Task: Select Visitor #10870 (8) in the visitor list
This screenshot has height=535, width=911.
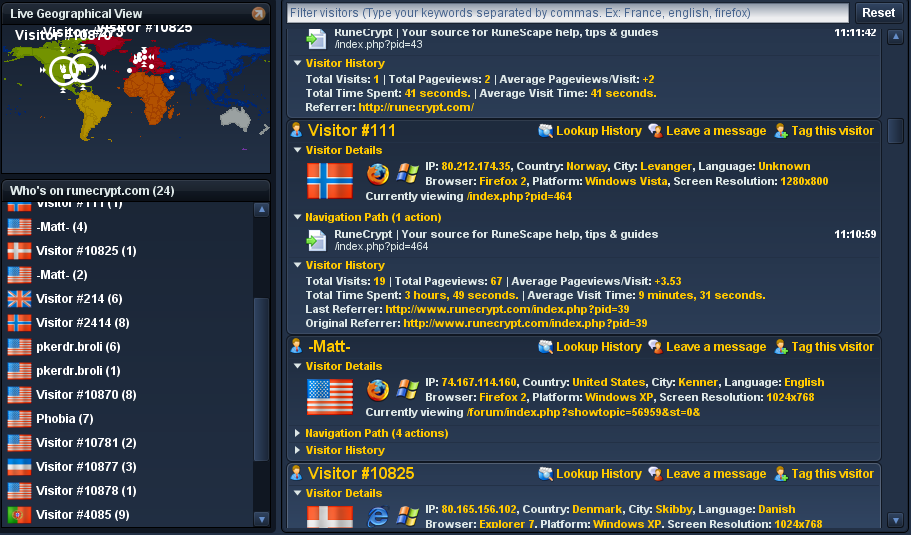Action: pos(130,394)
